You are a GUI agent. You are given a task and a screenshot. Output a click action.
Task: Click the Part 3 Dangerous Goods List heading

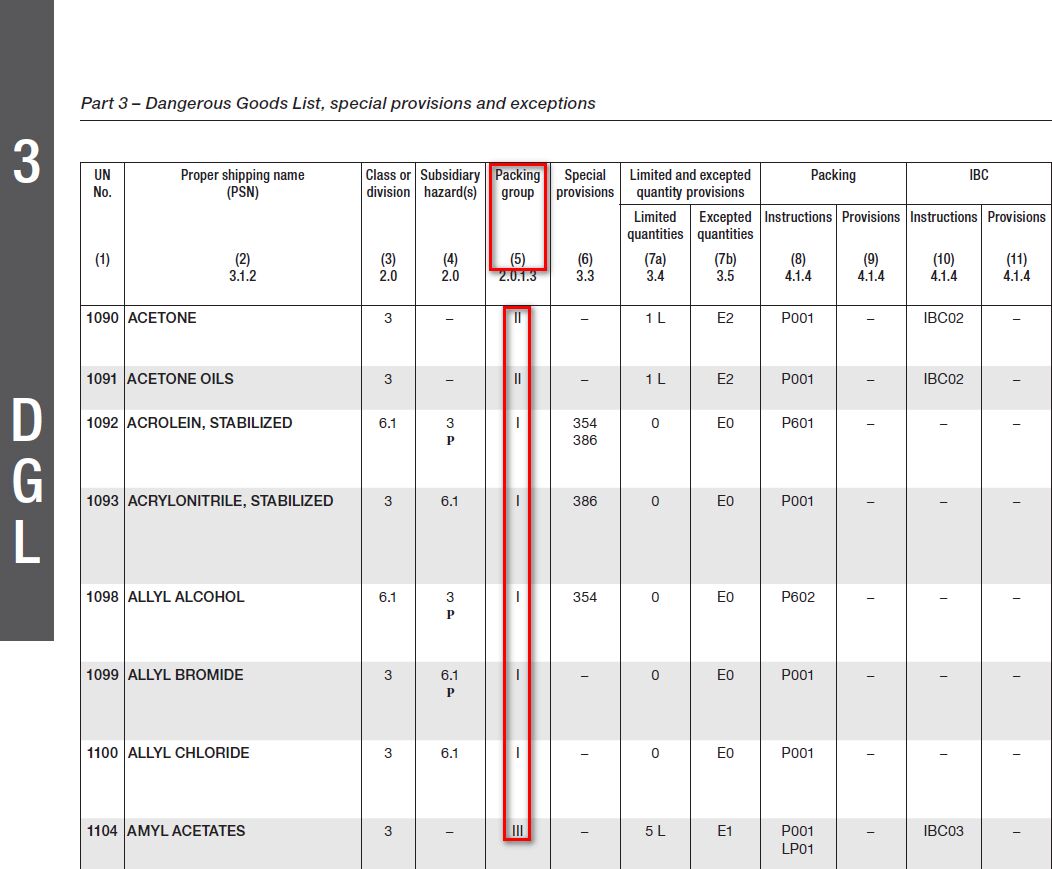338,103
